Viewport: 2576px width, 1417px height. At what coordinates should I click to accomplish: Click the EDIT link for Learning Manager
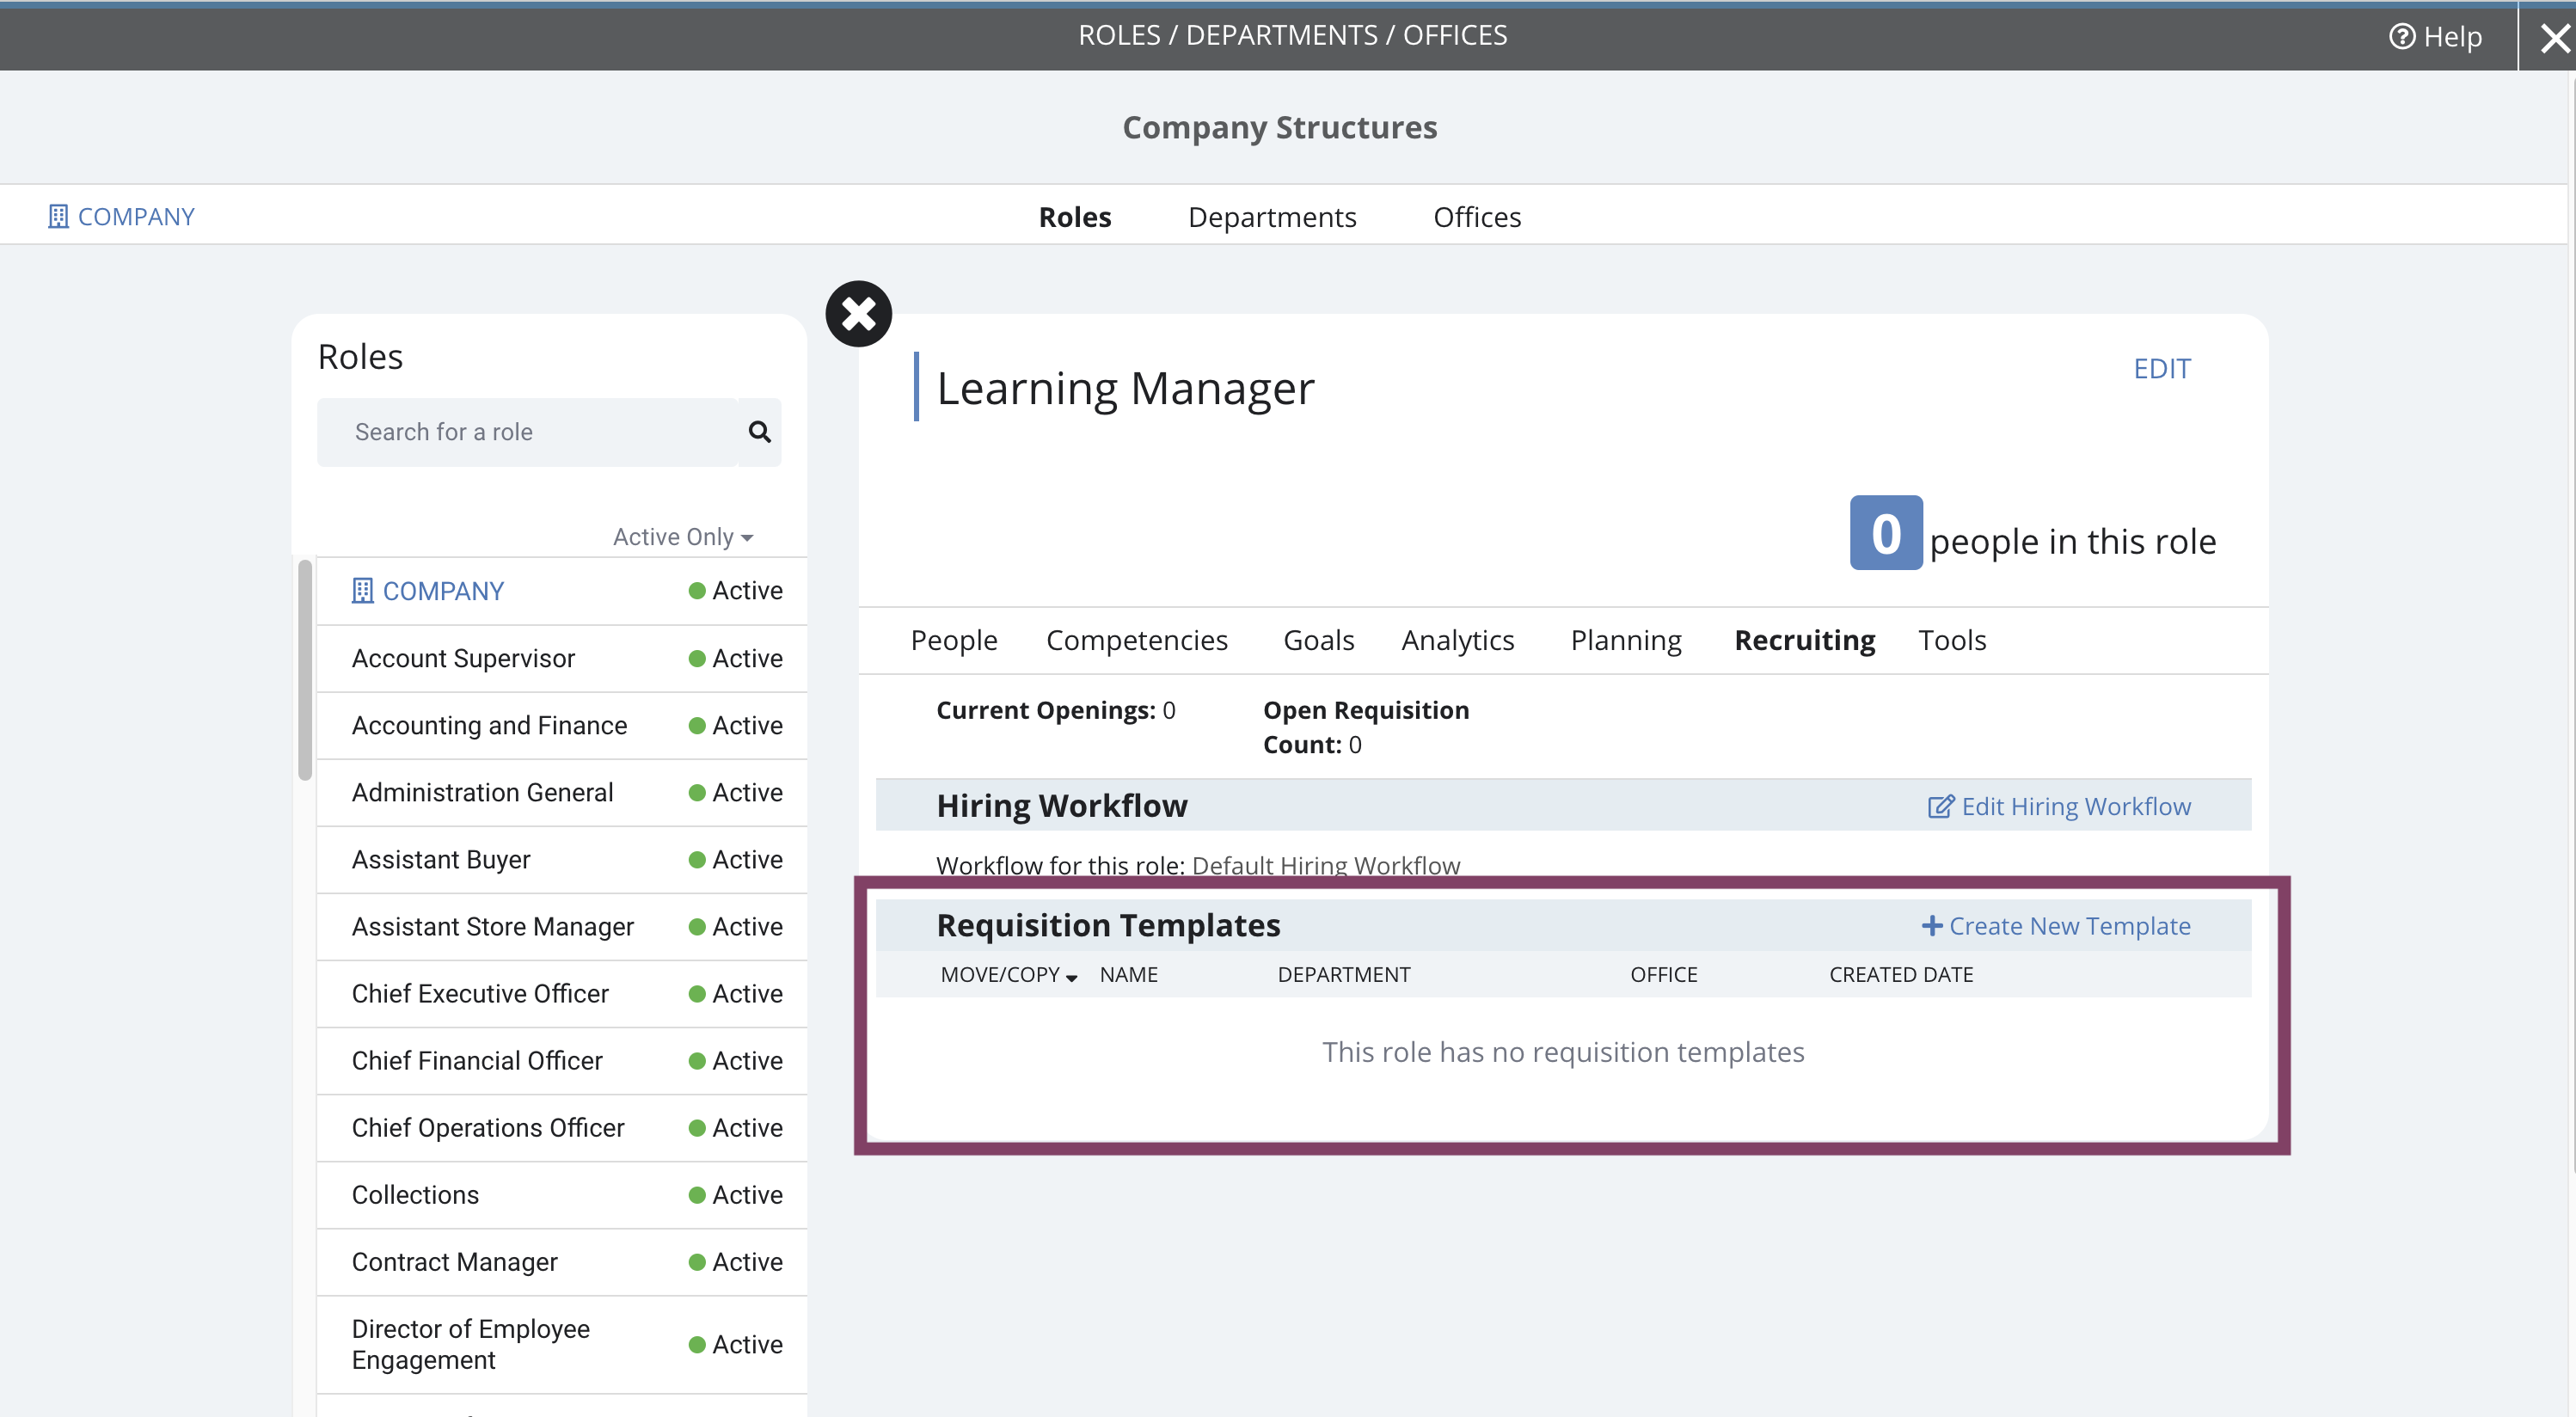[2162, 369]
